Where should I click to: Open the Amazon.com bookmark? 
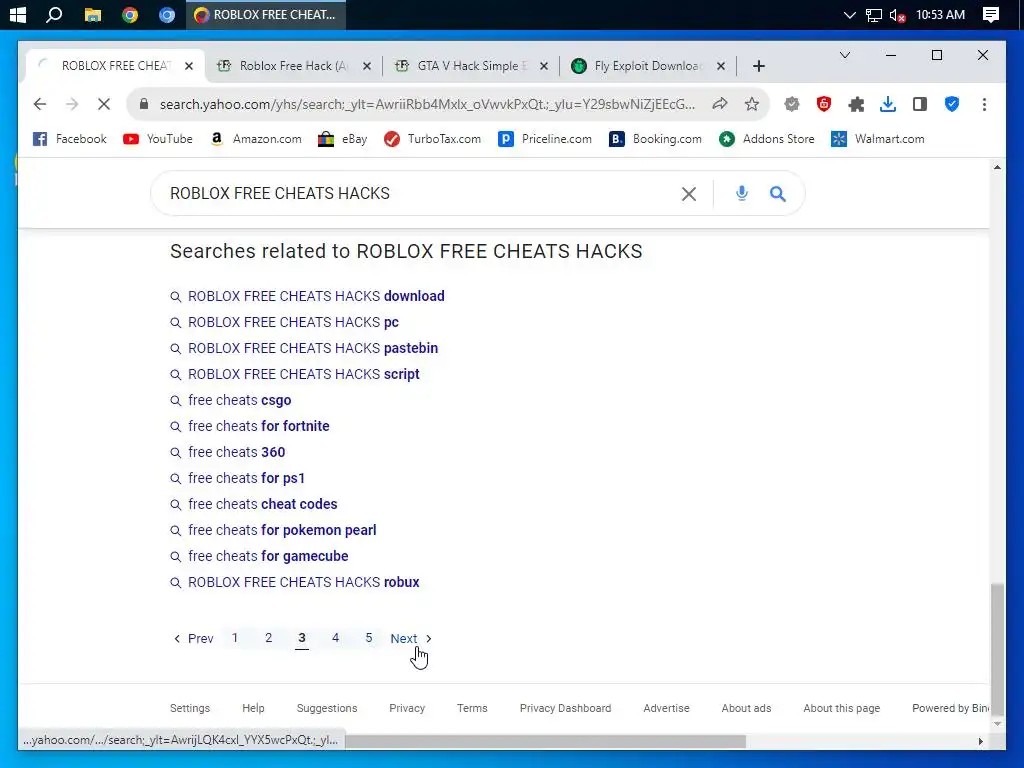256,139
